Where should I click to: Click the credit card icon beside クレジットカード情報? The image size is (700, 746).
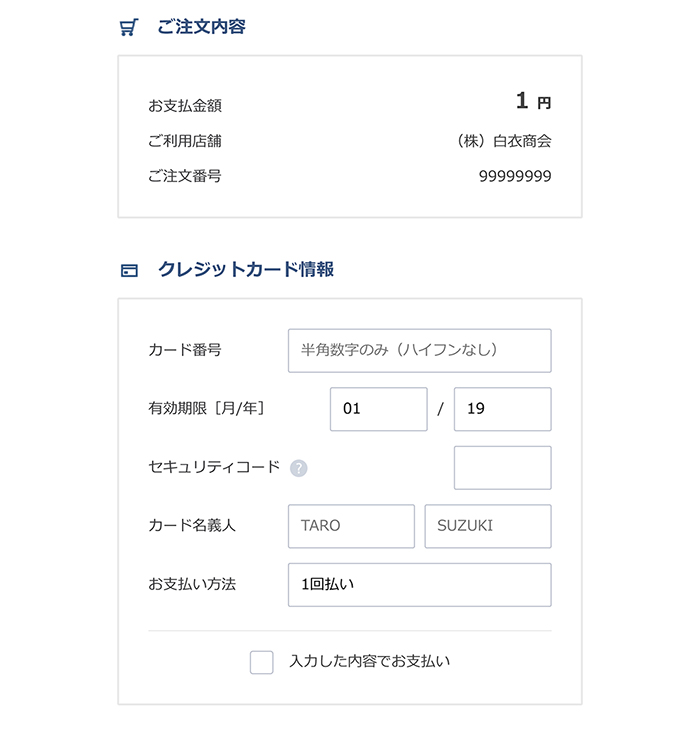129,270
